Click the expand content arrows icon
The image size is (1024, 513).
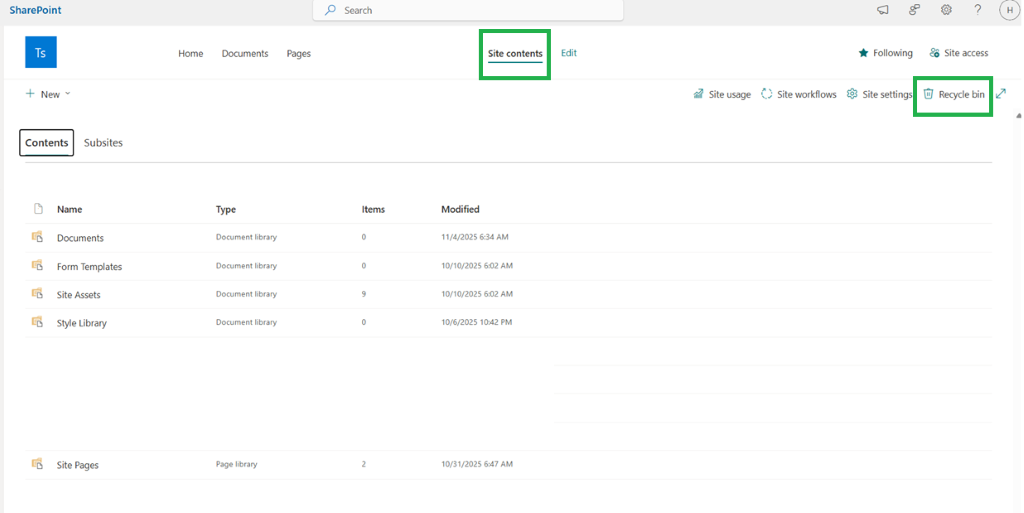pos(1001,94)
